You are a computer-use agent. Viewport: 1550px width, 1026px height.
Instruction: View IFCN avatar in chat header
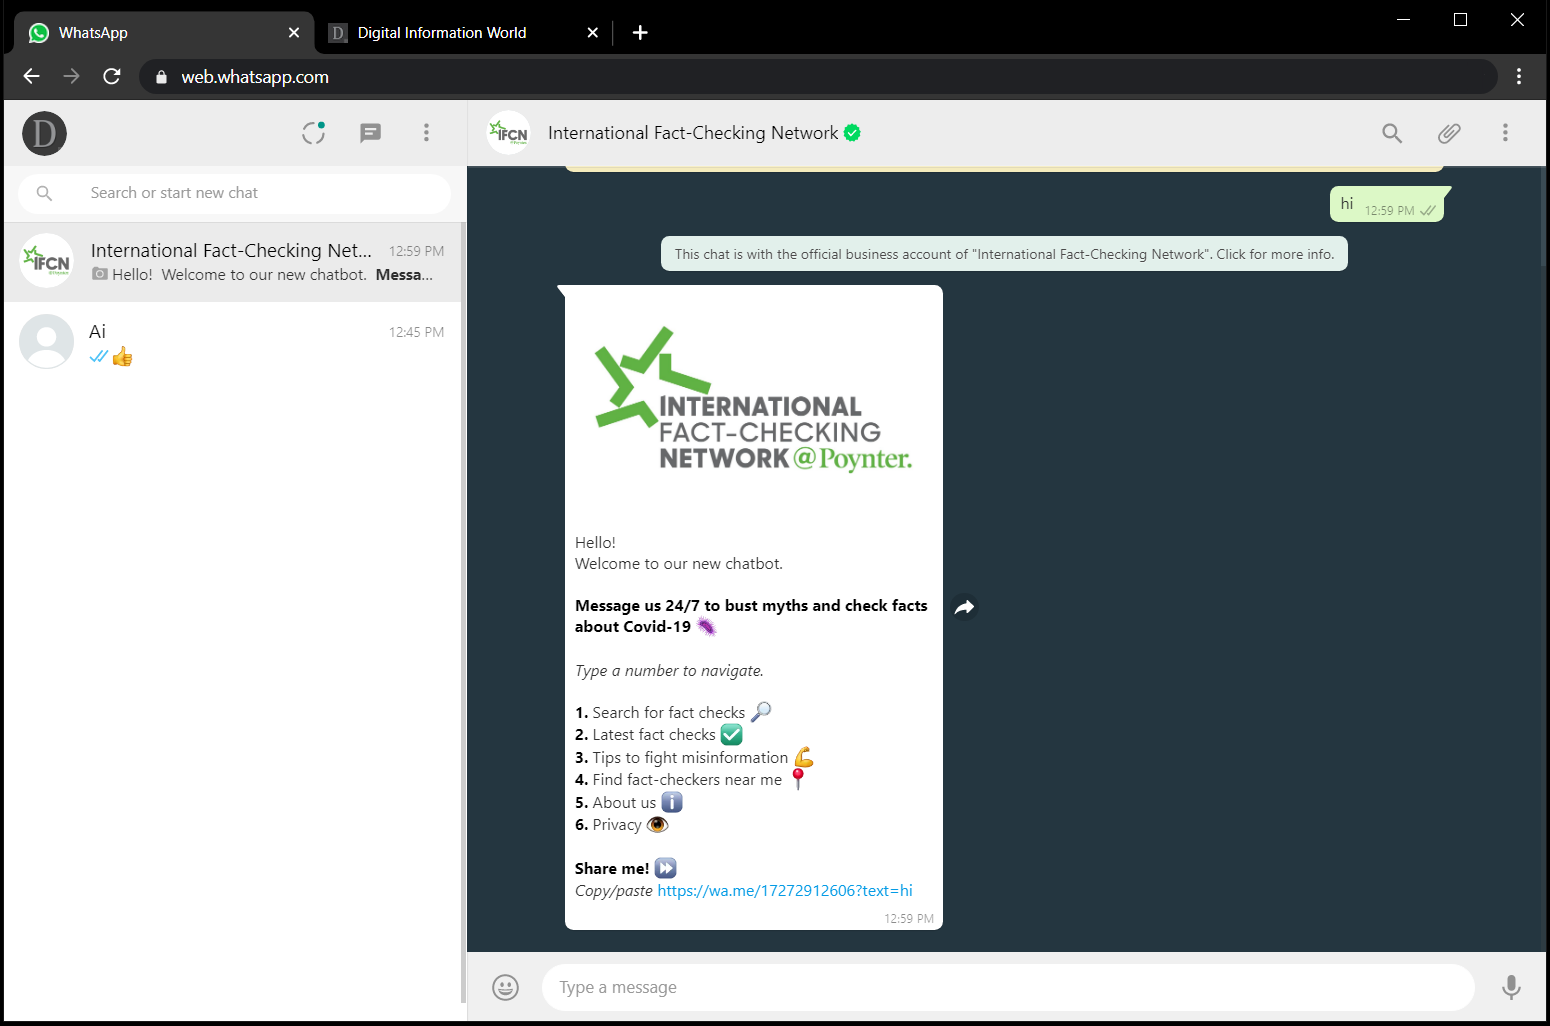tap(508, 133)
